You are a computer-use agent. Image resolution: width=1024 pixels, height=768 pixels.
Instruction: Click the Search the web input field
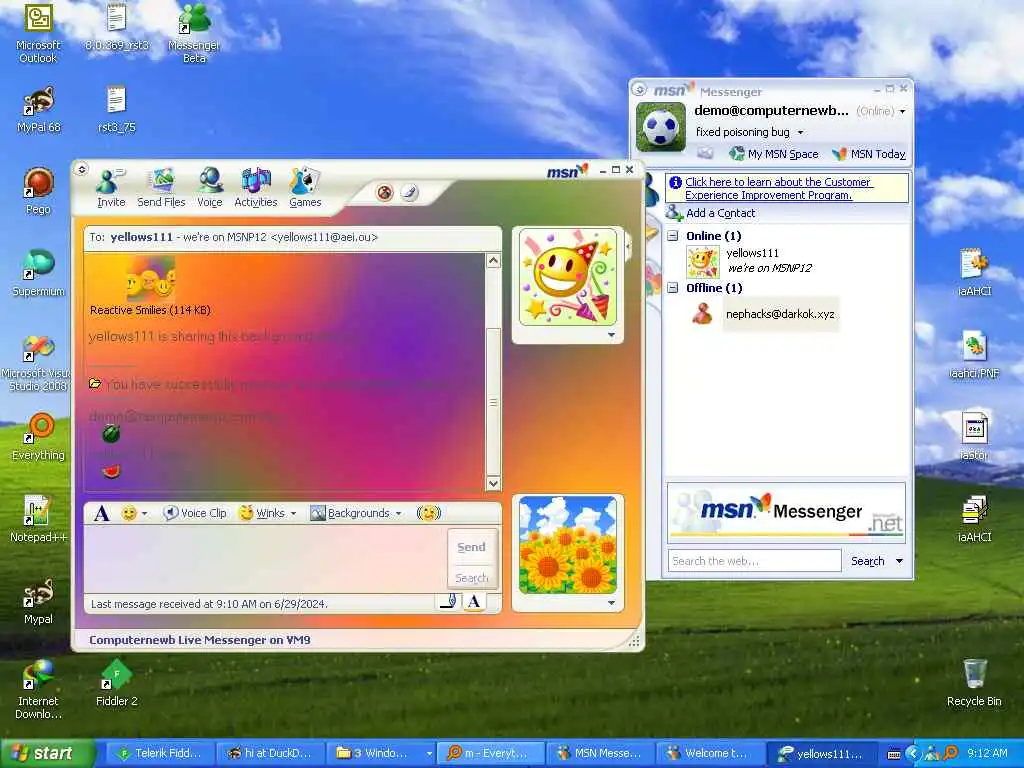click(754, 561)
